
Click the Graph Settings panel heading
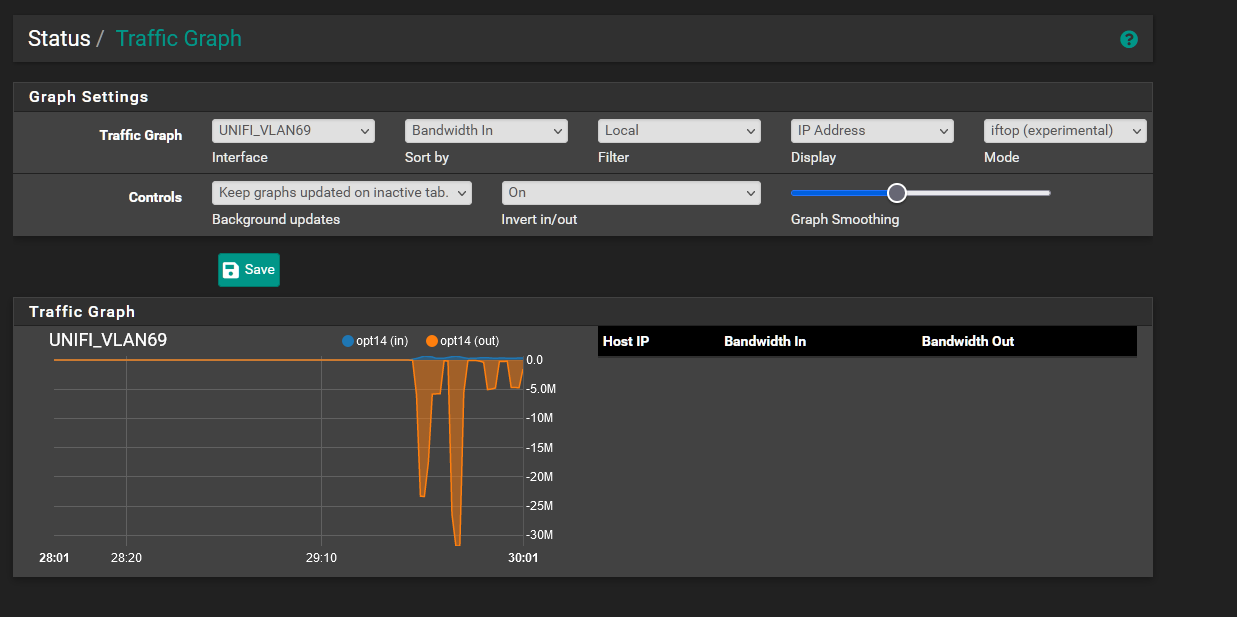click(x=89, y=97)
